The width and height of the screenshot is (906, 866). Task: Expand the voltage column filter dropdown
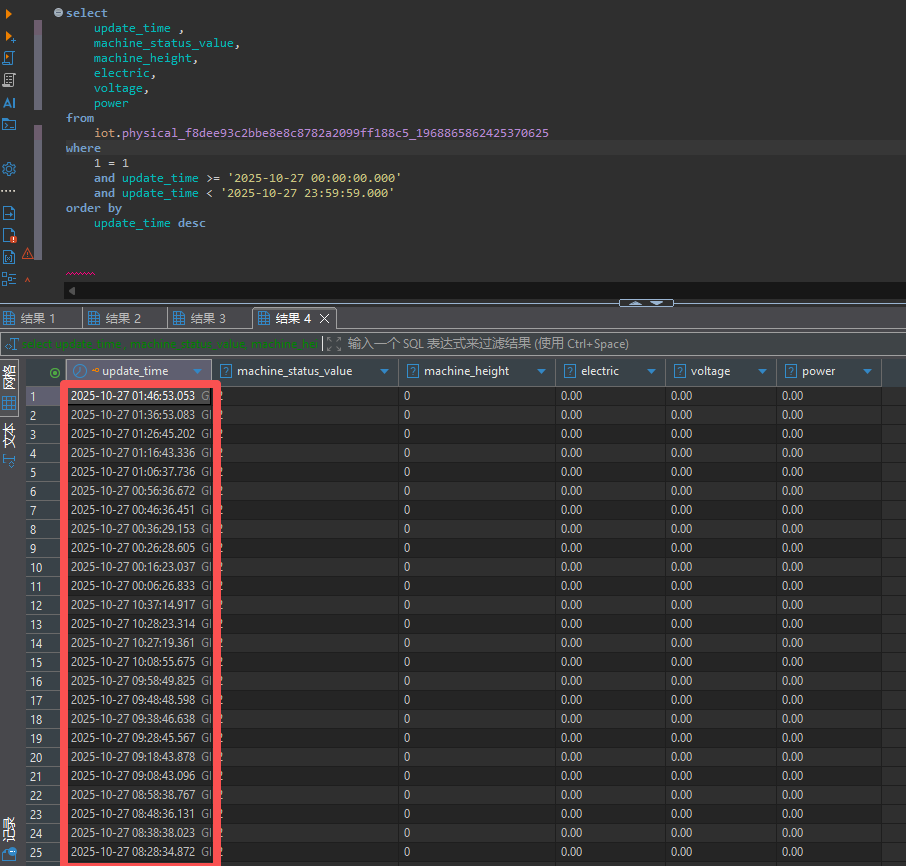click(x=764, y=372)
